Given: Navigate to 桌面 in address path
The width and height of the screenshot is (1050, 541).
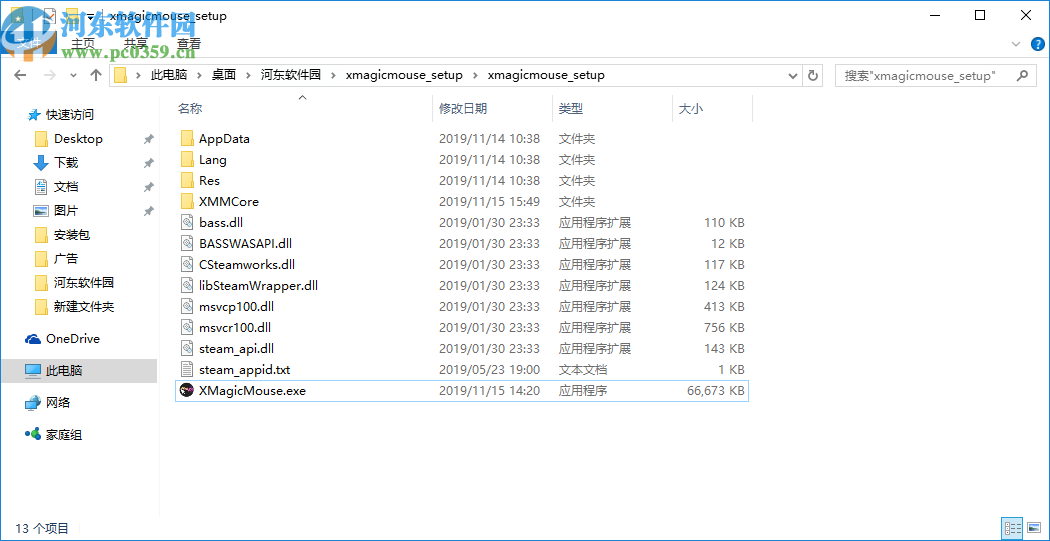Looking at the screenshot, I should point(224,75).
